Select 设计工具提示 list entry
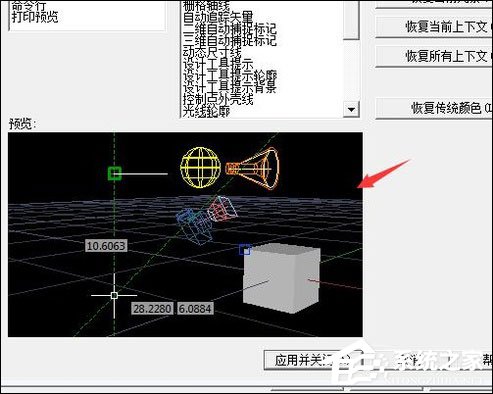The width and height of the screenshot is (493, 394). coord(218,64)
